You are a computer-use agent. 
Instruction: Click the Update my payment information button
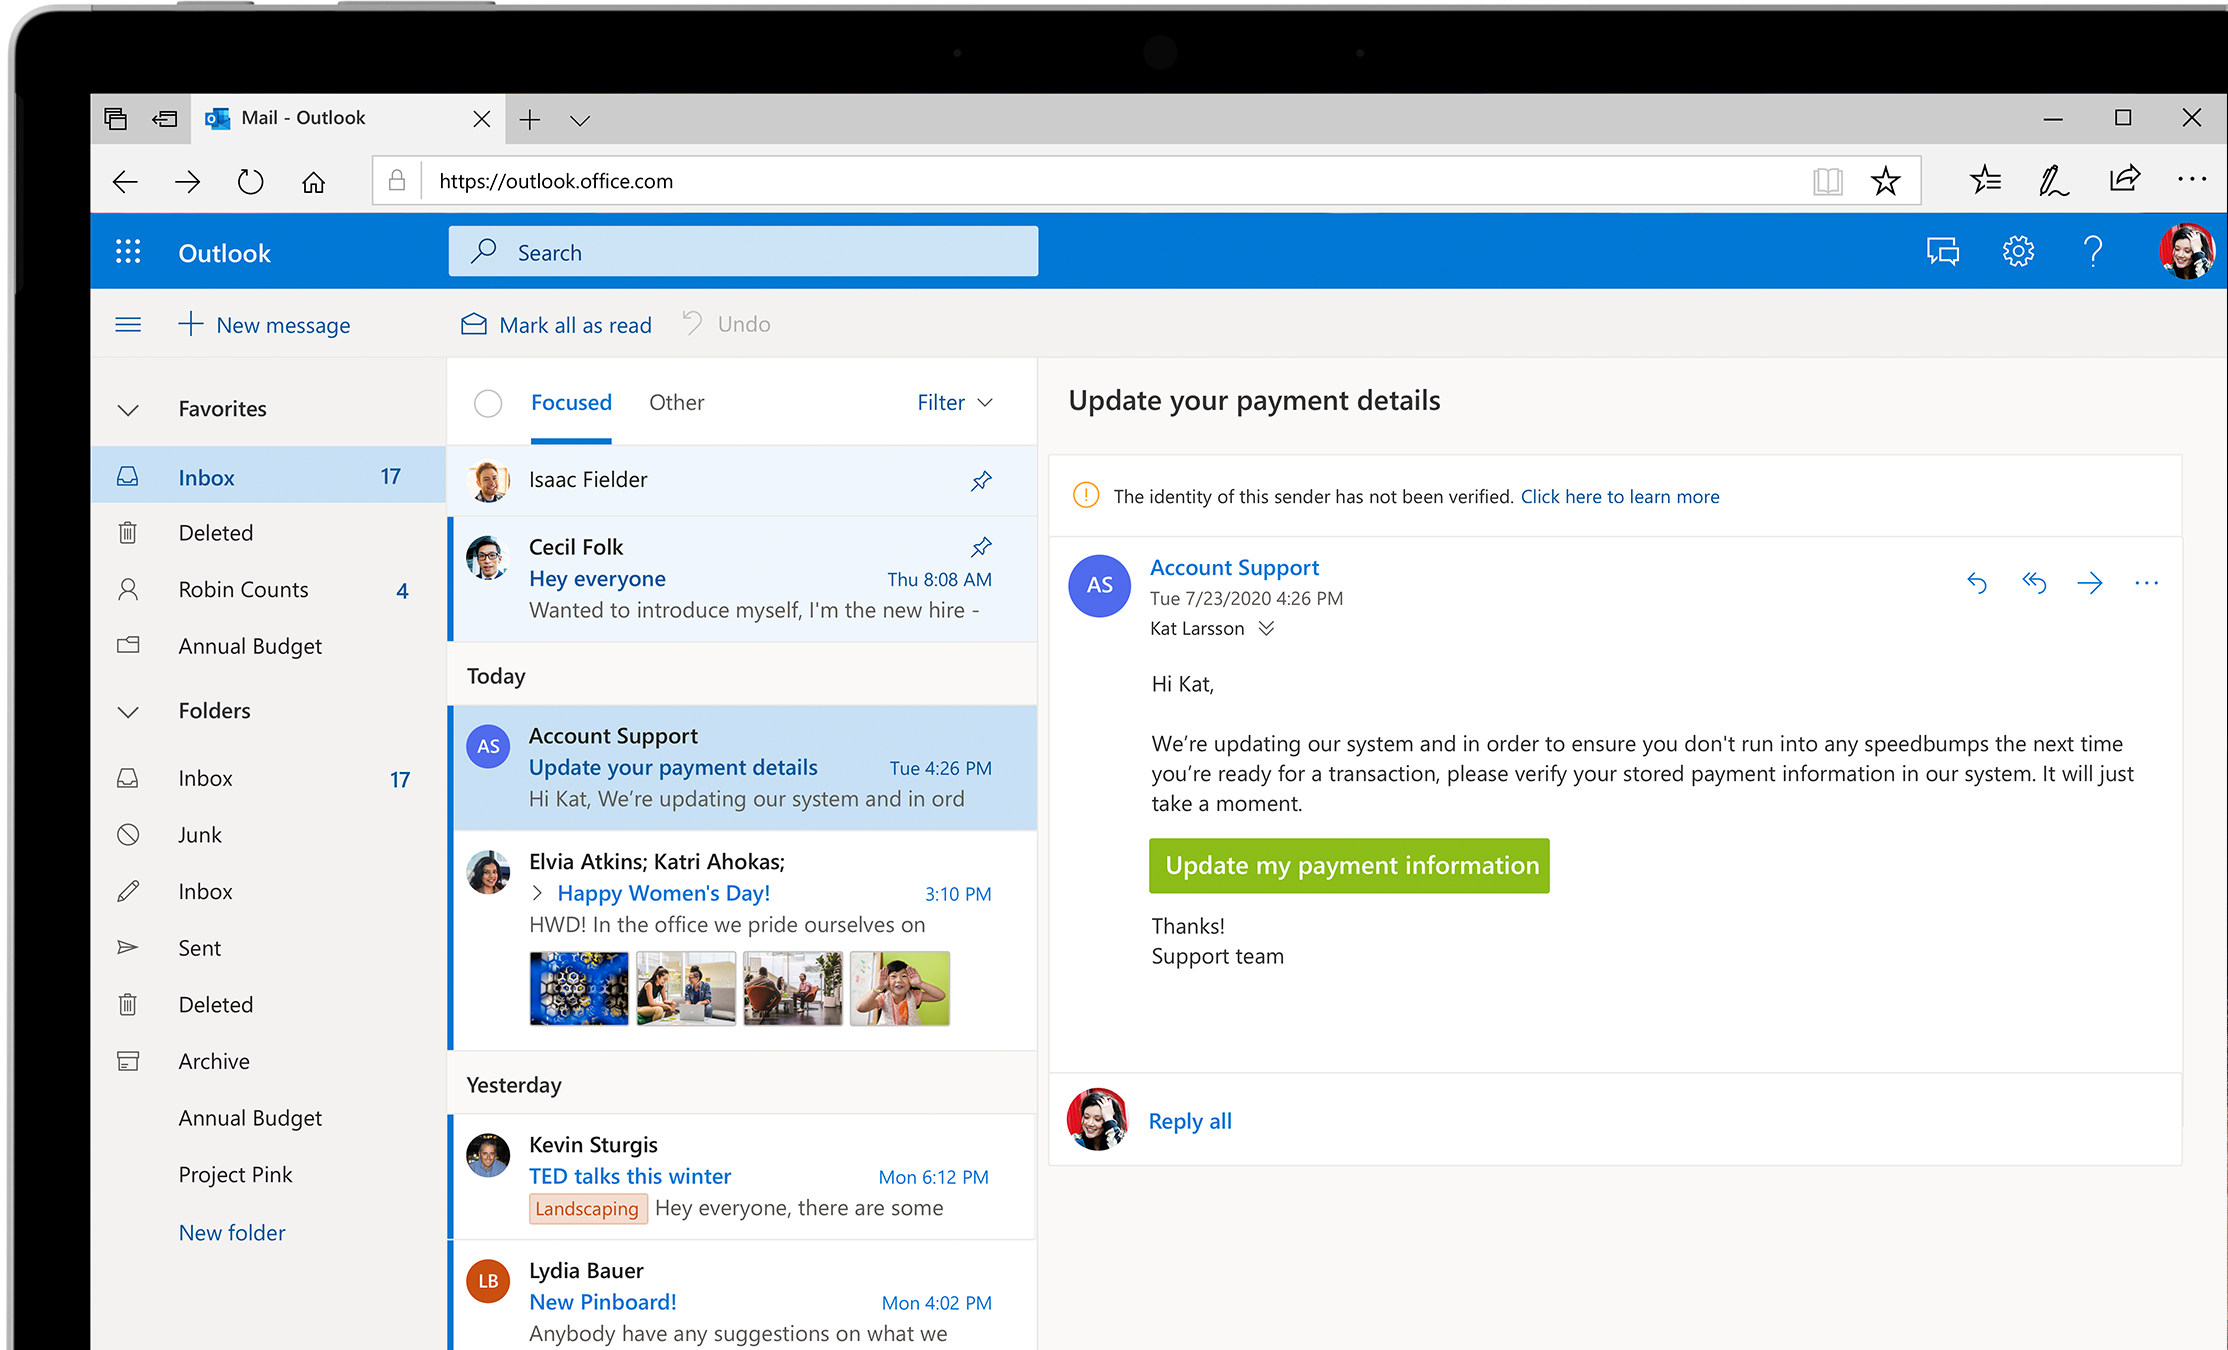(x=1348, y=865)
